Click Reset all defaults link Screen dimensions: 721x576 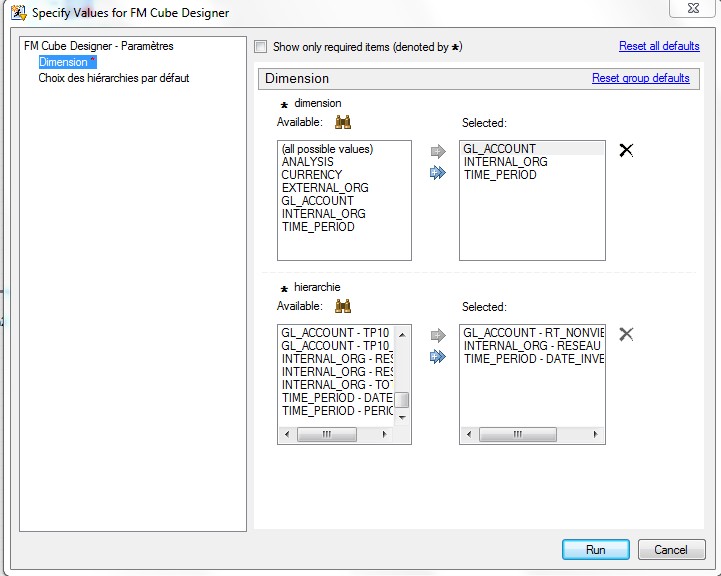coord(659,46)
